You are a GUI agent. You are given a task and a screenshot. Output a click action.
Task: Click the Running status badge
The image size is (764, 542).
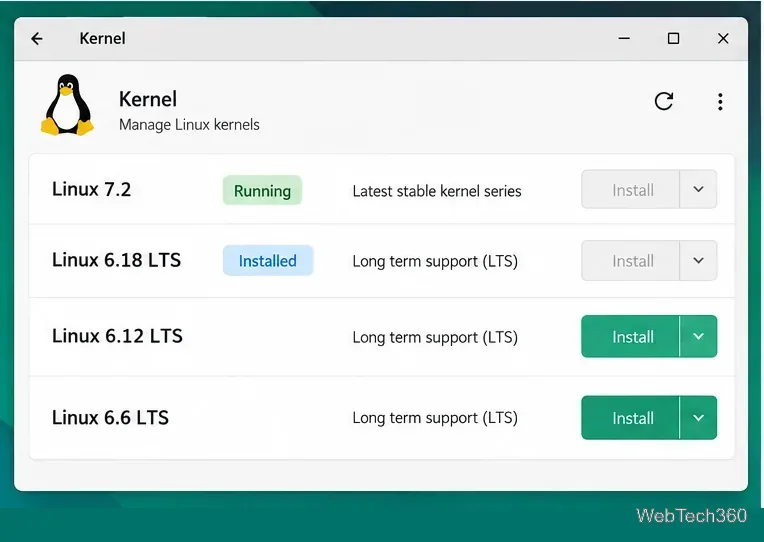[x=262, y=190]
